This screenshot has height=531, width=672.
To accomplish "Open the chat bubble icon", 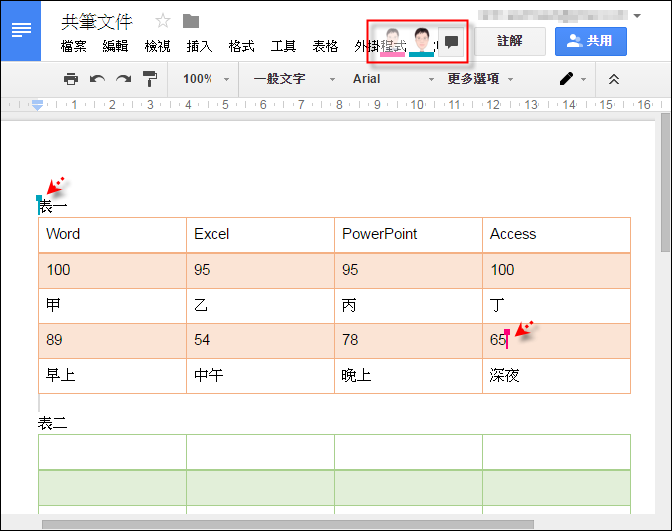I will [x=451, y=42].
